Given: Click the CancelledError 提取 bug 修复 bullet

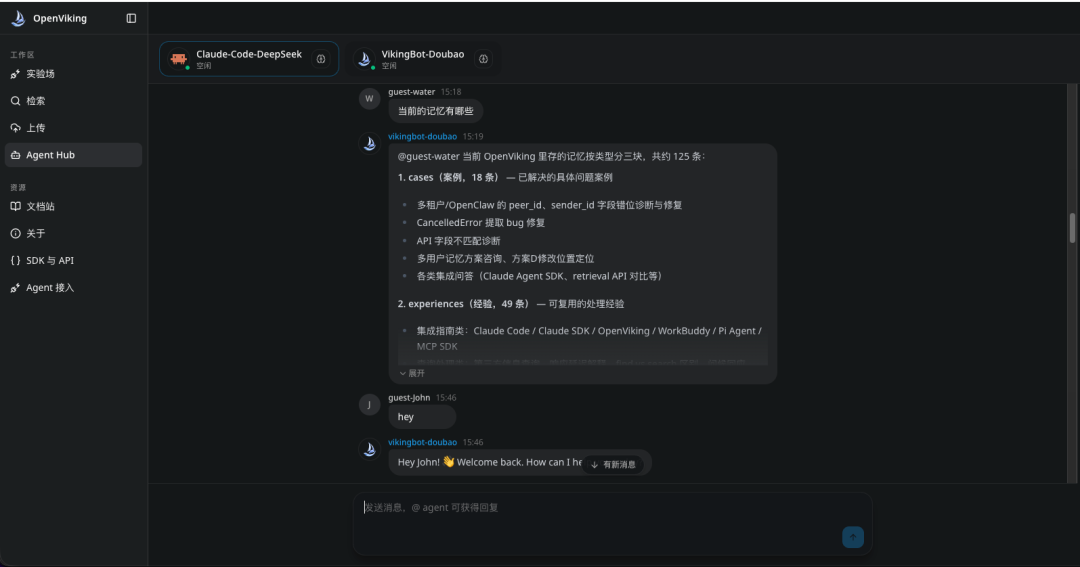Looking at the screenshot, I should tap(481, 223).
